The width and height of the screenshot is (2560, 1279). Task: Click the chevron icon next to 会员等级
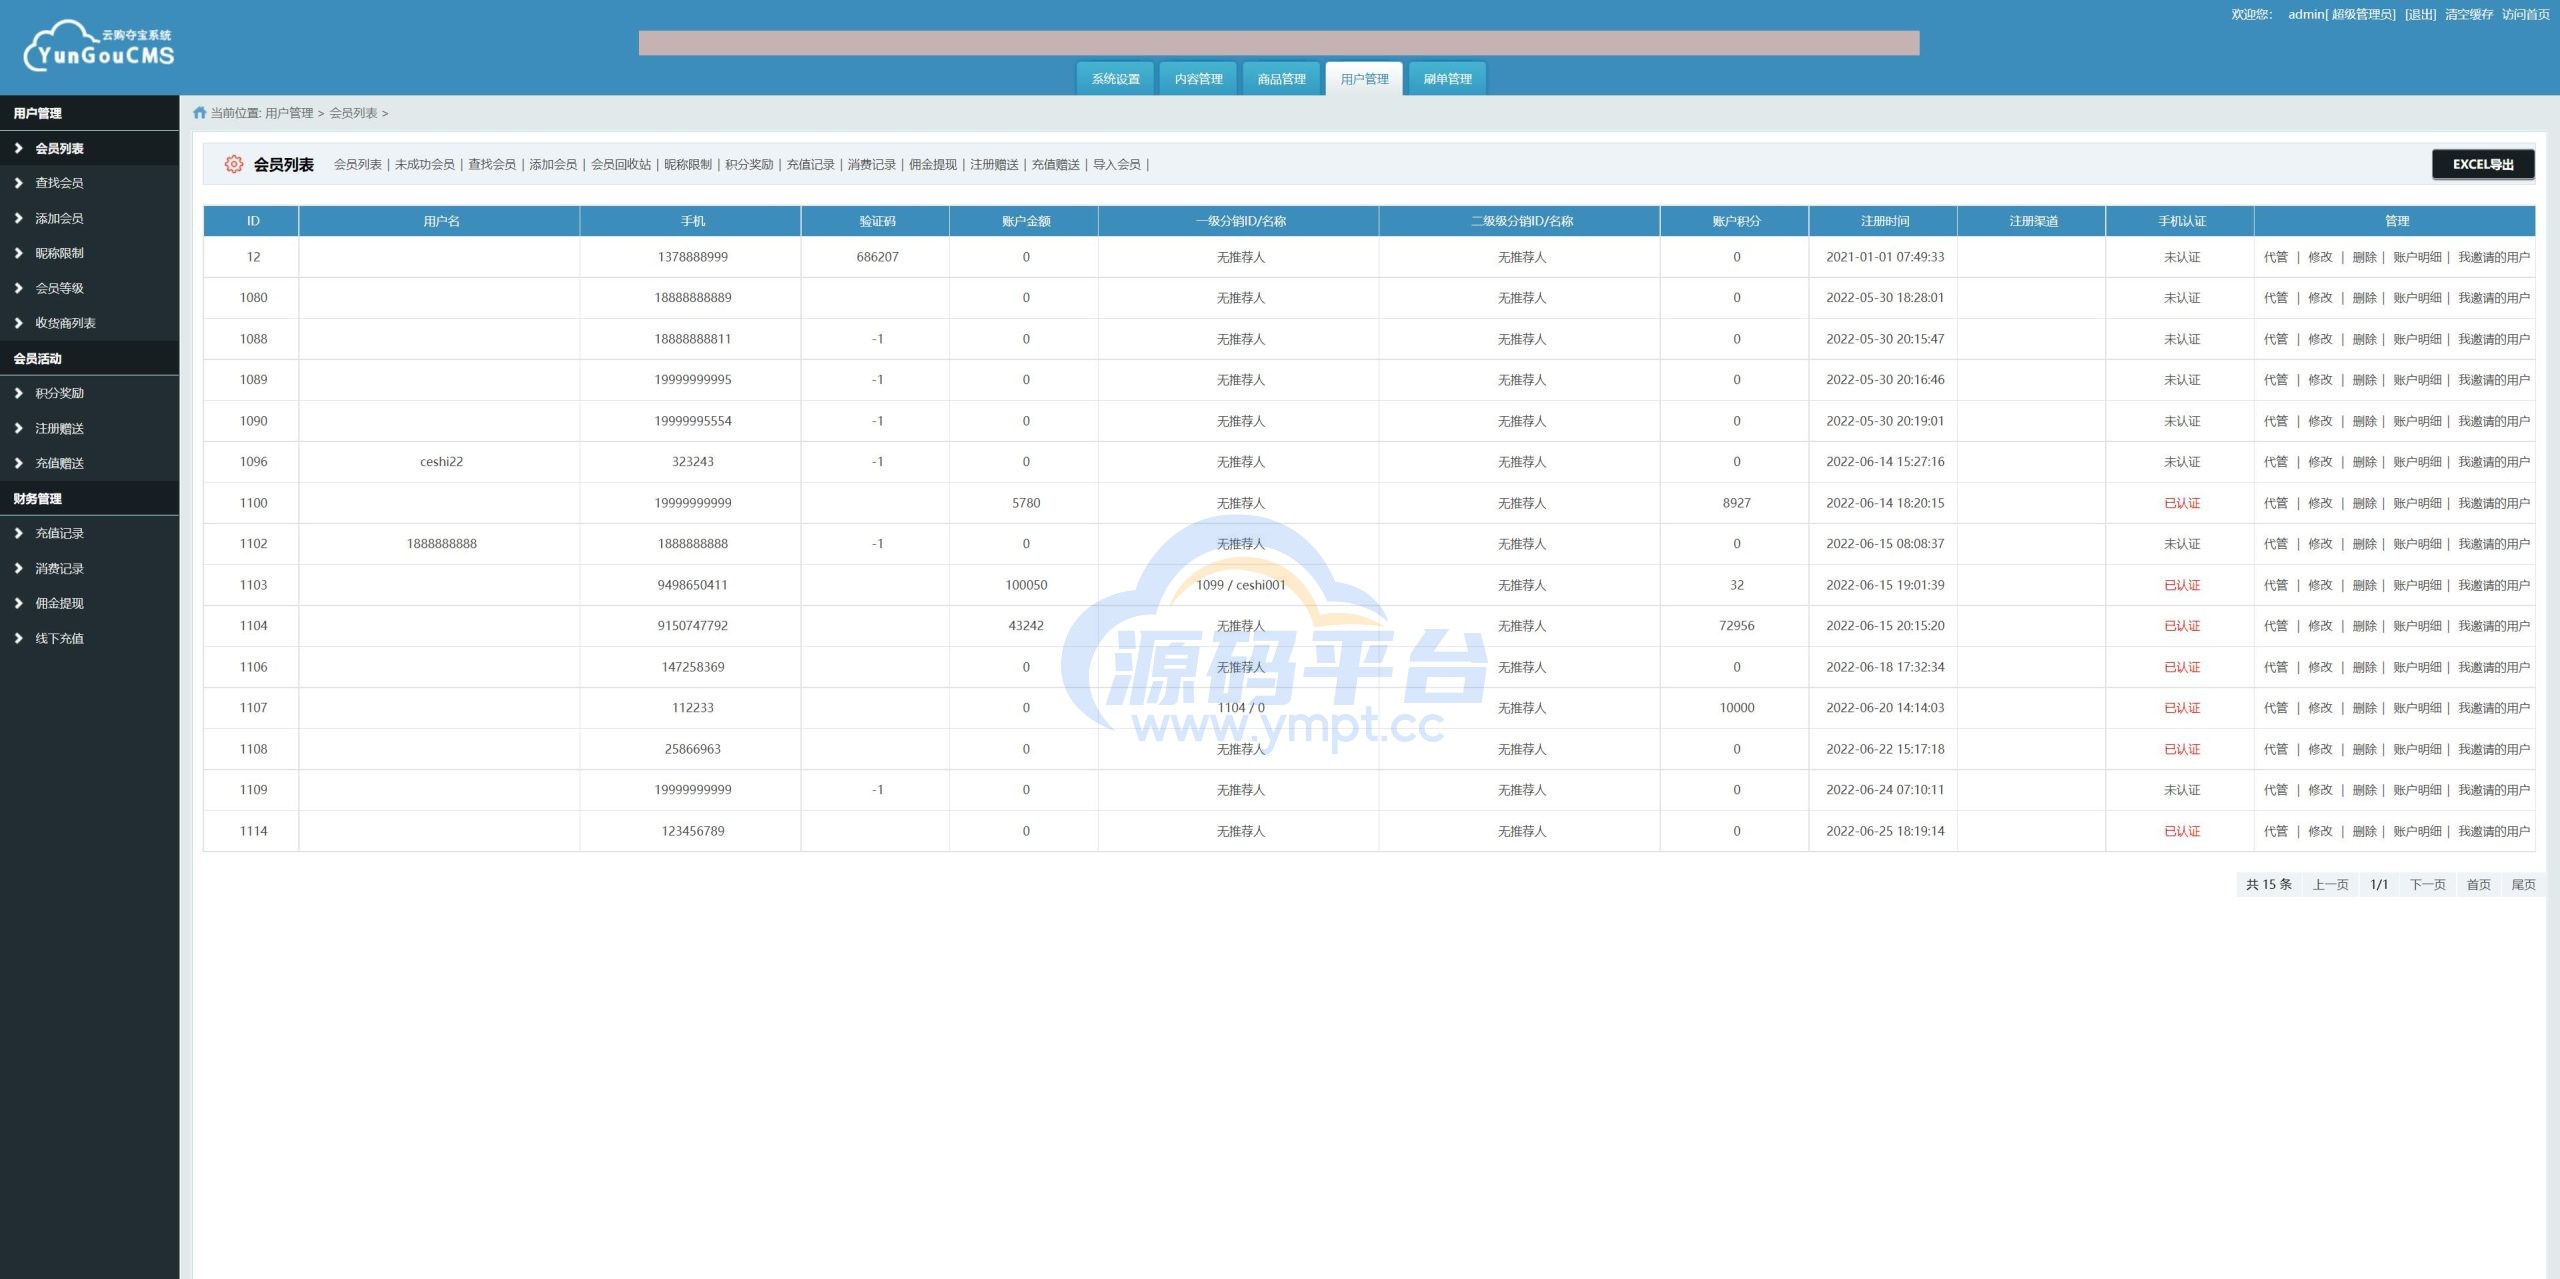18,288
